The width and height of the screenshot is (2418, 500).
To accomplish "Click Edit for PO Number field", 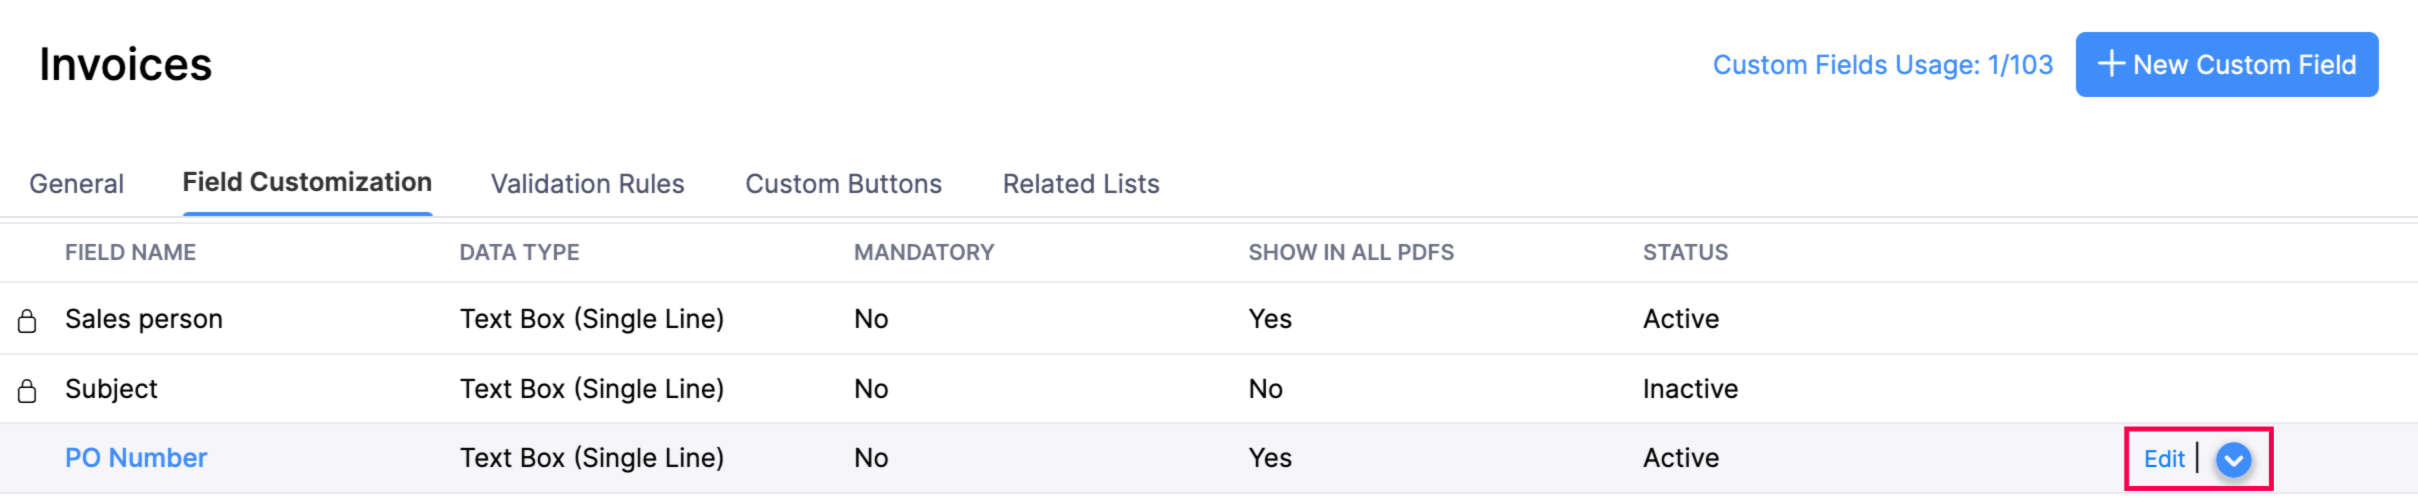I will 2164,459.
